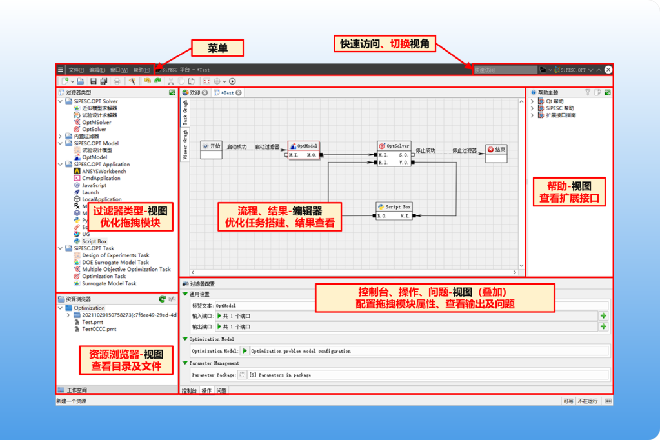Image resolution: width=660 pixels, height=440 pixels.
Task: Collapse the SiPESC.OPT Solver tree folder
Action: (61, 101)
